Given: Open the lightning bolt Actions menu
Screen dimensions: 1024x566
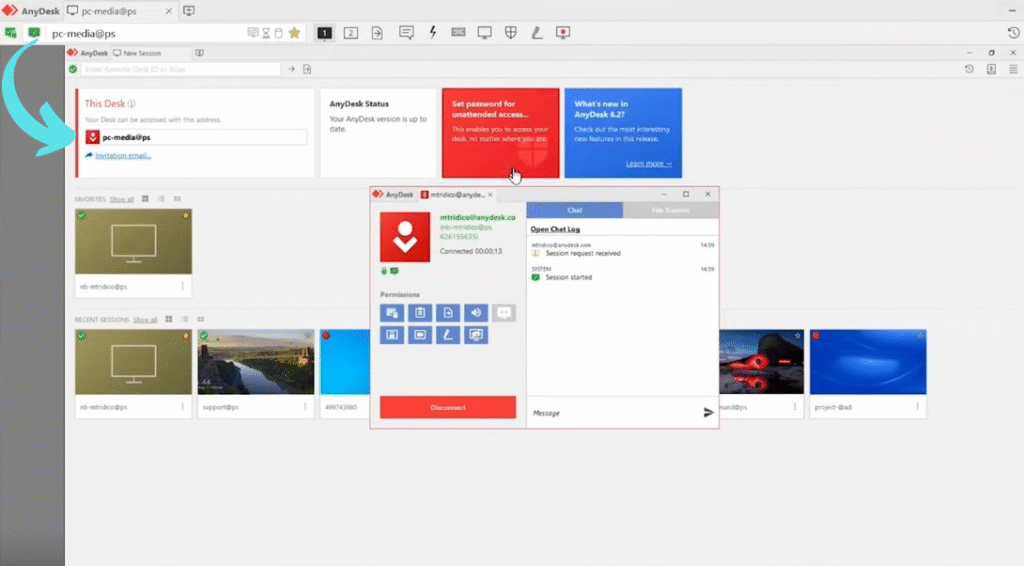Looking at the screenshot, I should (432, 33).
